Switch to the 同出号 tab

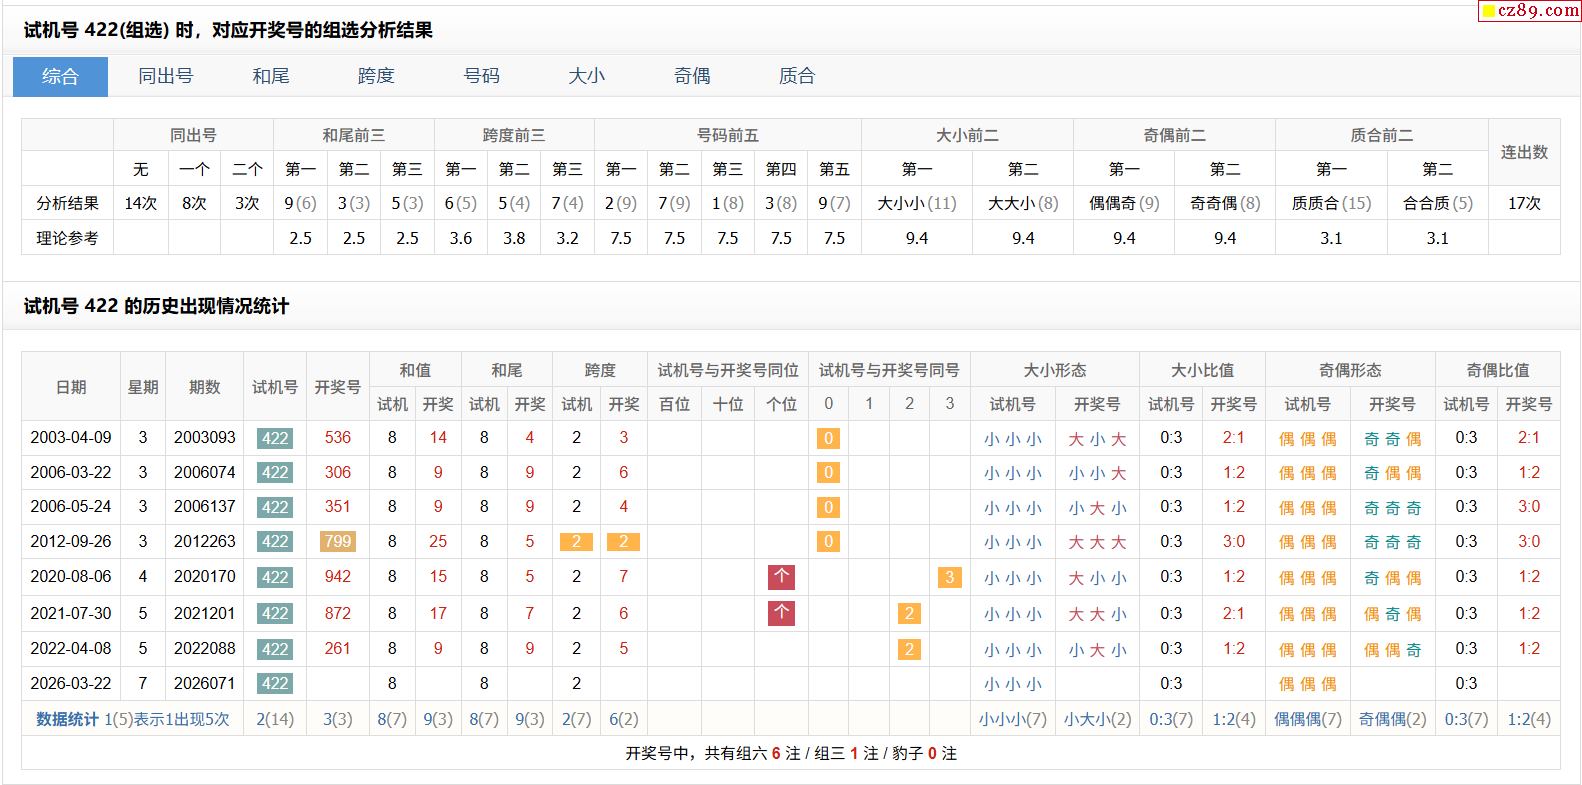165,76
